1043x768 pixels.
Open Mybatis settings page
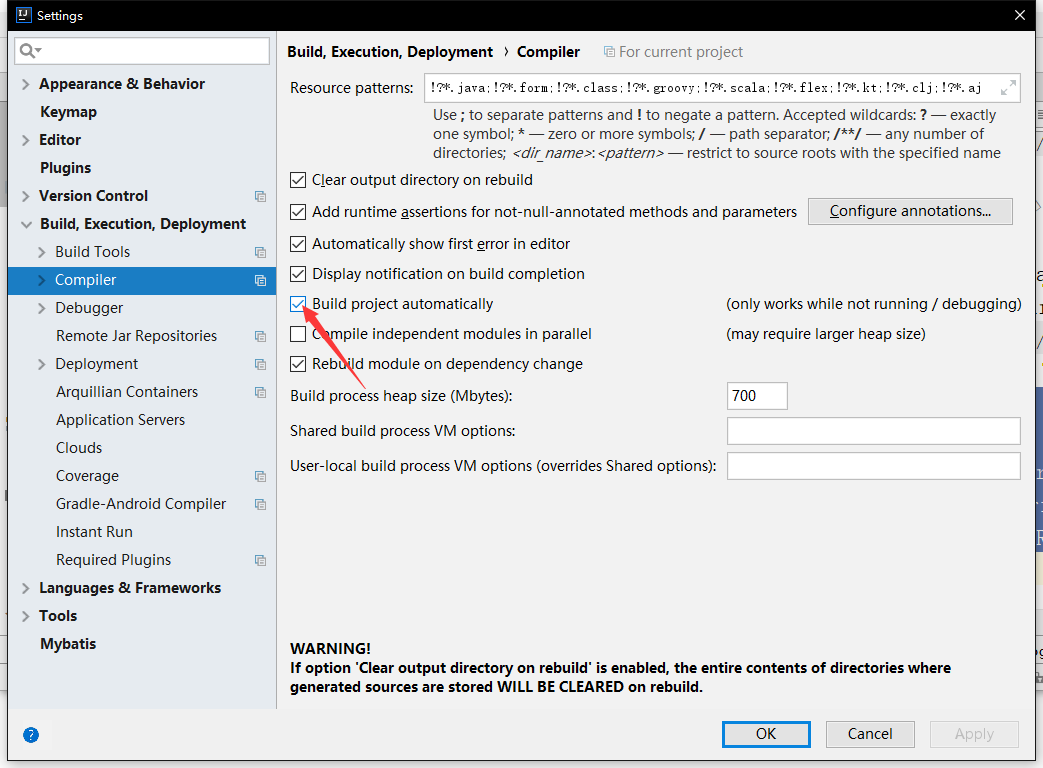[x=68, y=644]
